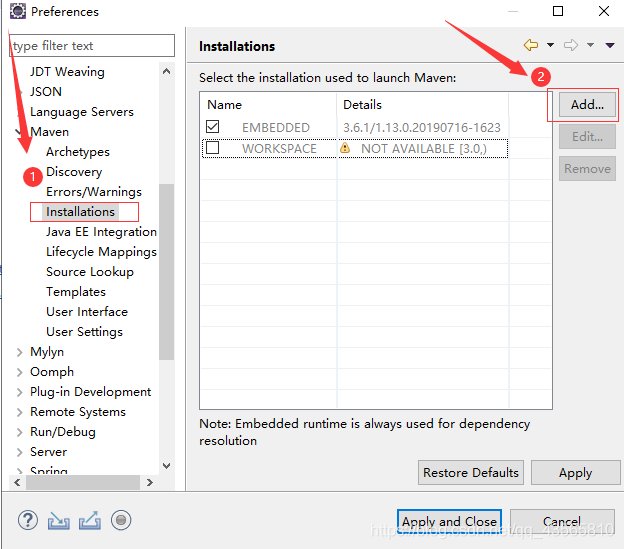
Task: Open User Interface page
Action: point(87,311)
